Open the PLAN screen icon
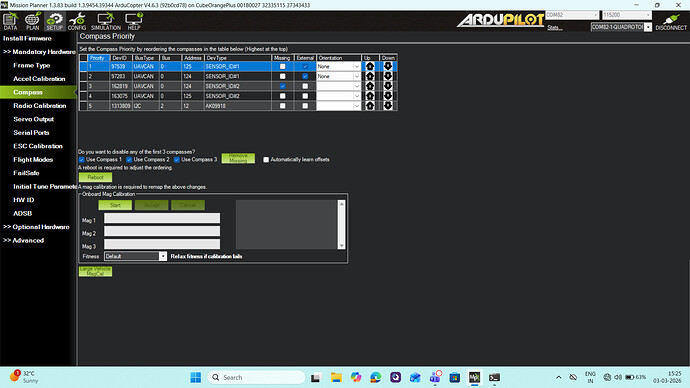 (x=32, y=21)
